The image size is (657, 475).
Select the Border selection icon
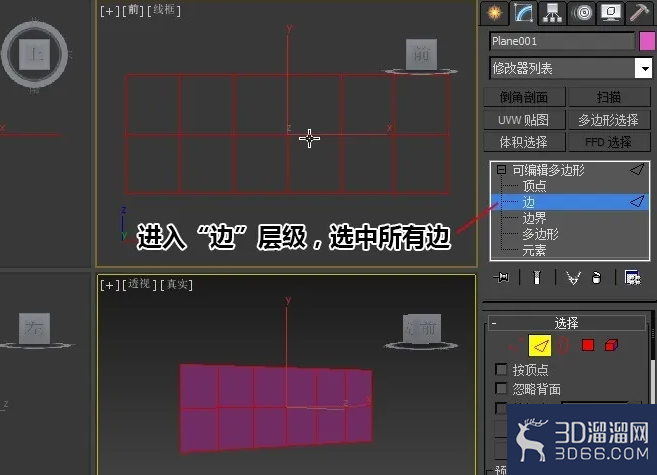point(564,346)
